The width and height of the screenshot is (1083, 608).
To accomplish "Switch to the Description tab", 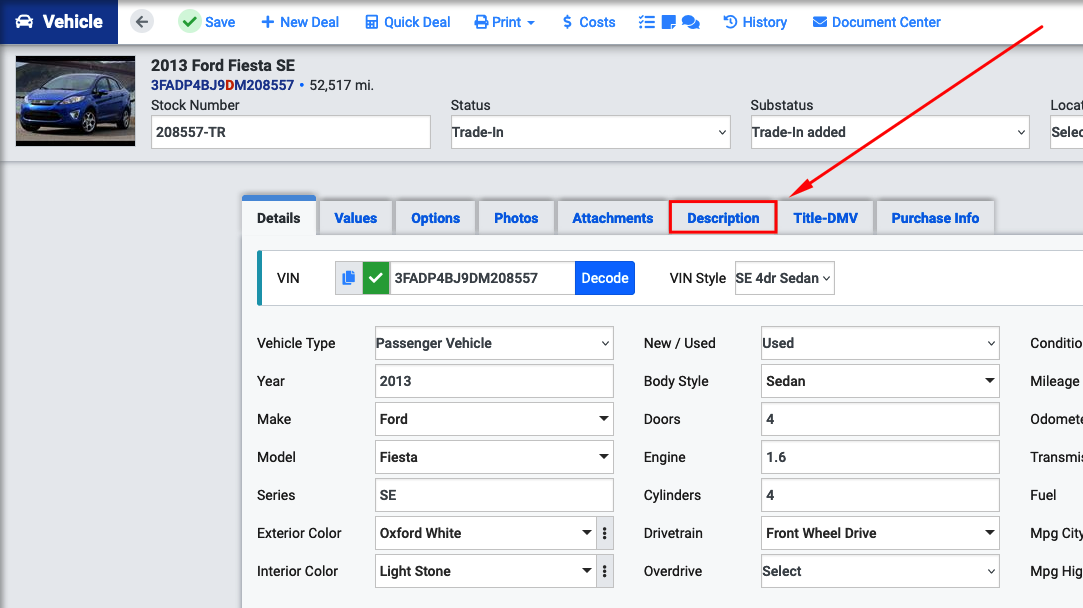I will point(722,217).
